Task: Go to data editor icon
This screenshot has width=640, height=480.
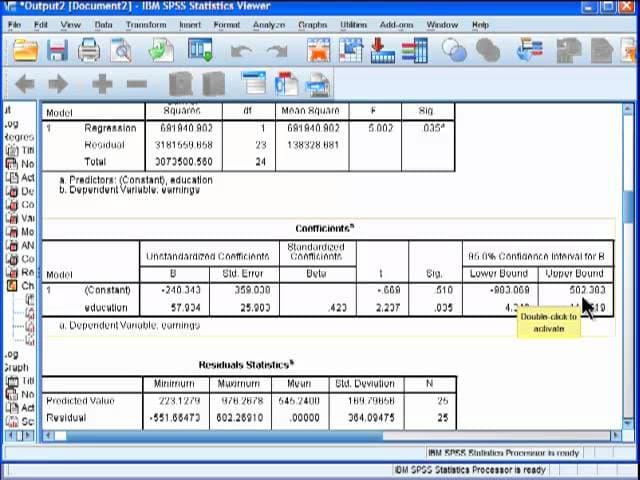Action: [318, 50]
